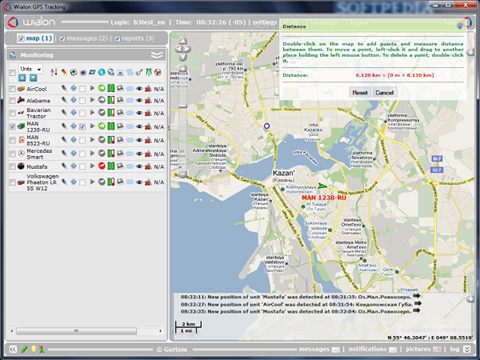
Task: Click the link icon for Volkswagen Phaeton
Action: pyautogui.click(x=130, y=182)
